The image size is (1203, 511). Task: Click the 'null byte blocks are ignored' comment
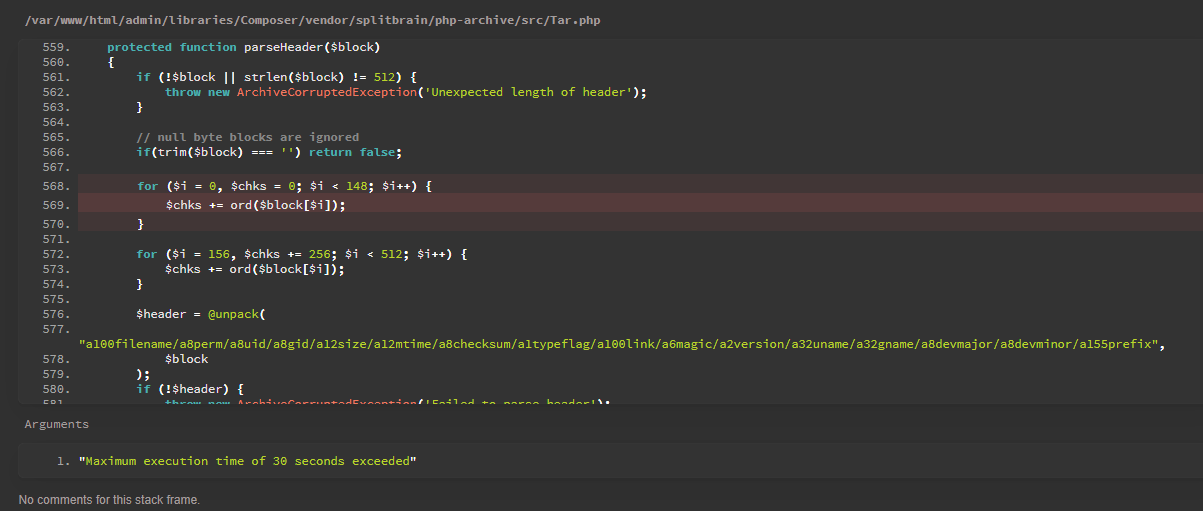(247, 137)
